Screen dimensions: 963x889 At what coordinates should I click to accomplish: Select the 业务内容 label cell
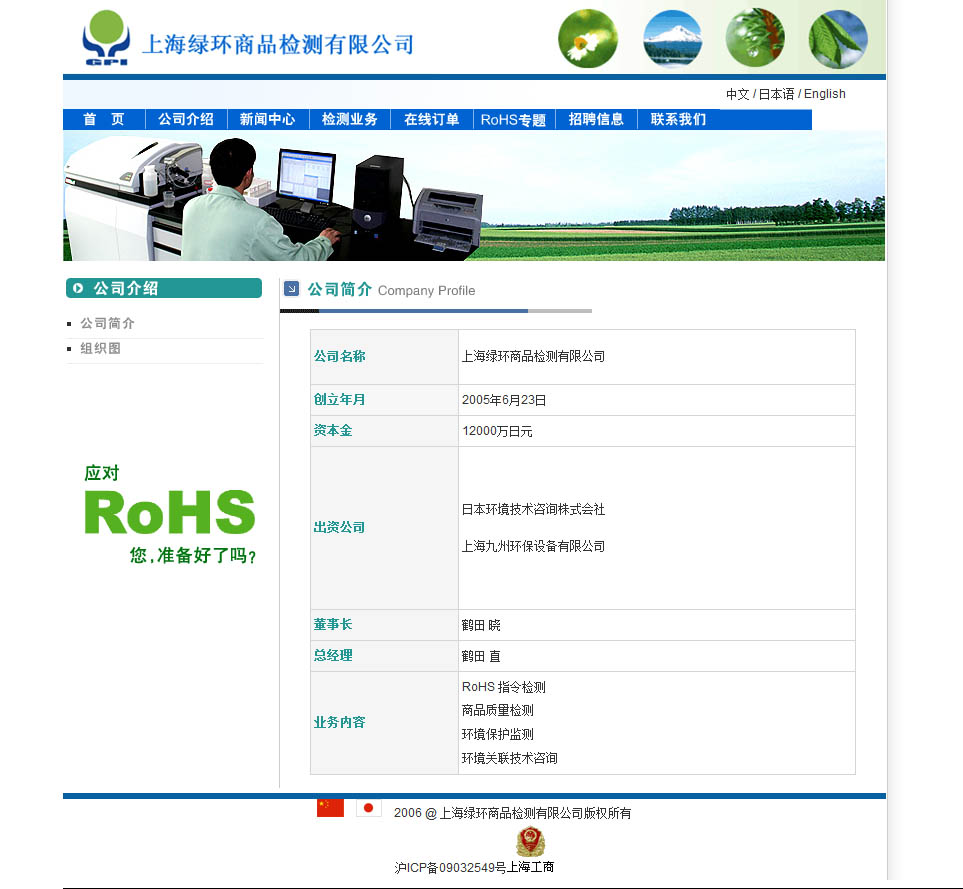384,723
